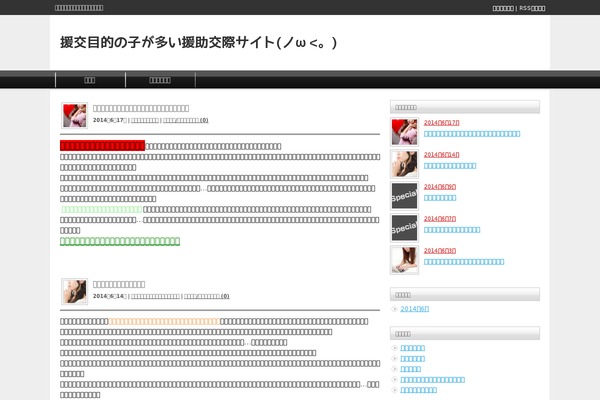Click the red 2014-6-3 date link in the sidebar
The width and height of the screenshot is (600, 400).
440,251
